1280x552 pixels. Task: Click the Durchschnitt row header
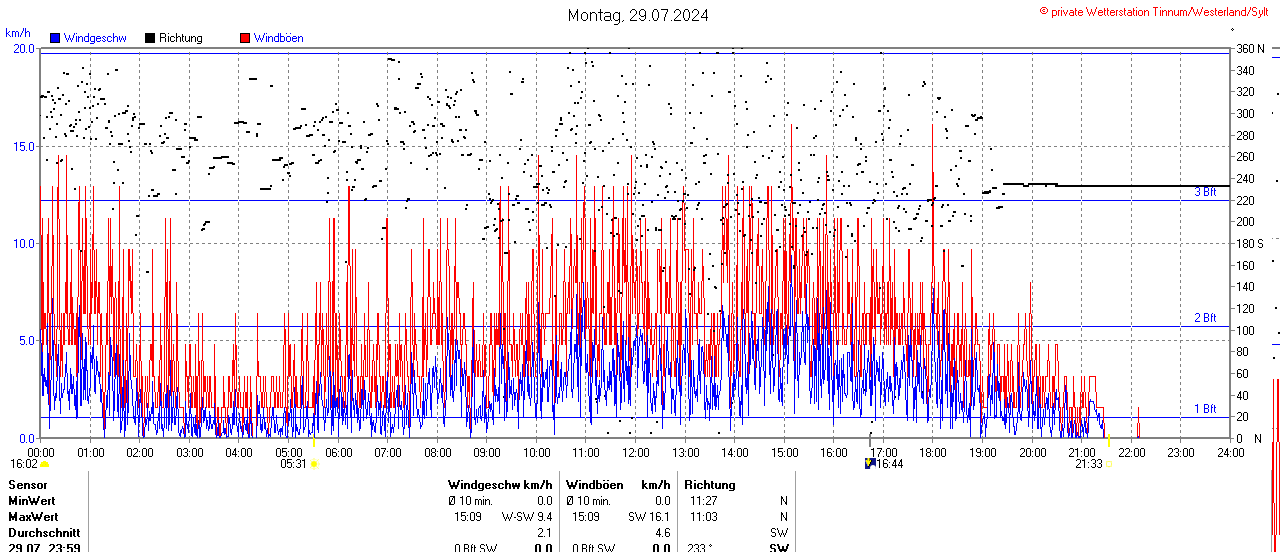[x=43, y=533]
